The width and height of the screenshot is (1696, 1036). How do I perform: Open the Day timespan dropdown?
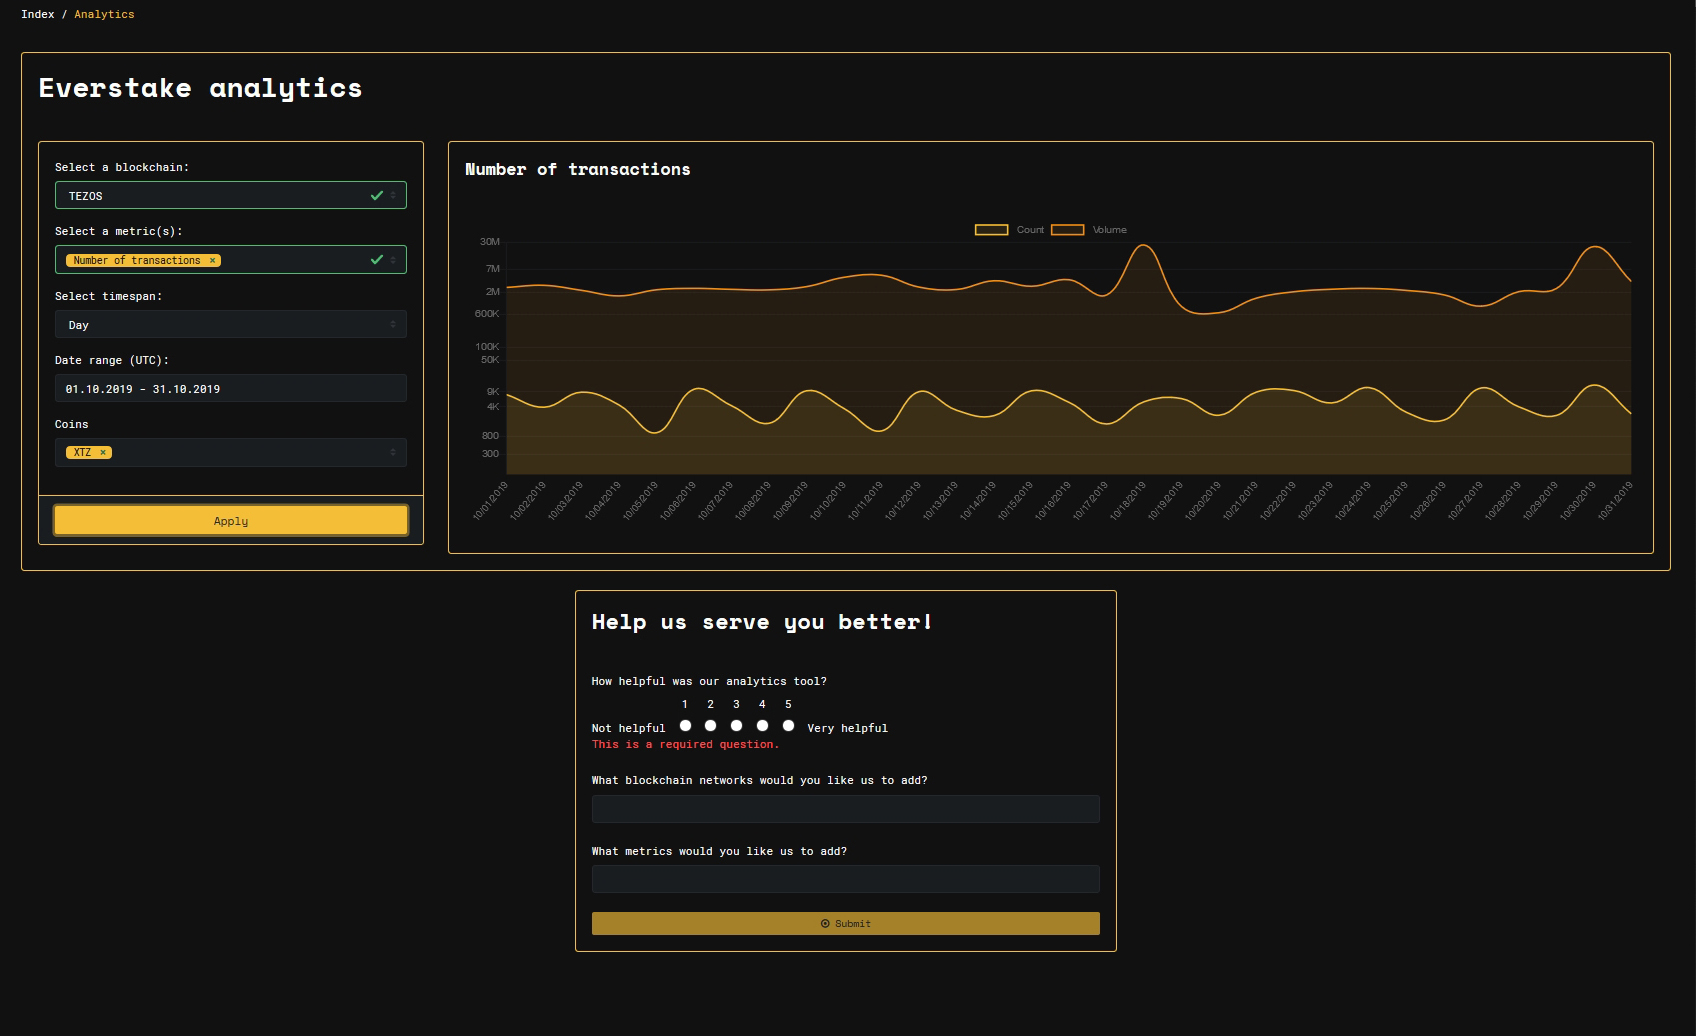click(x=230, y=324)
